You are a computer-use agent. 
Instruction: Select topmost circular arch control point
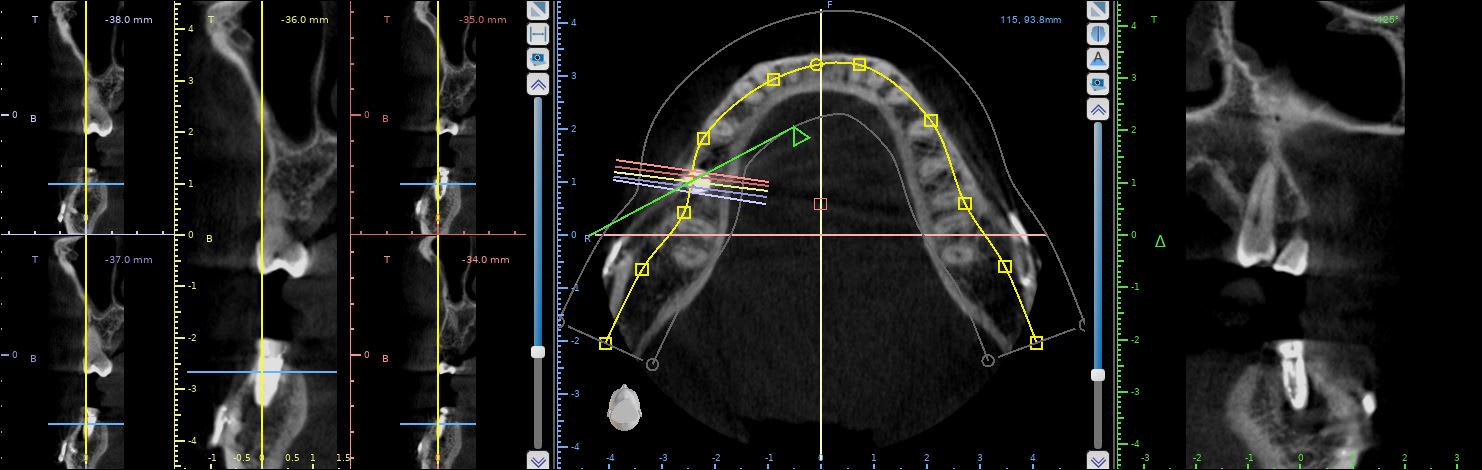tap(816, 65)
